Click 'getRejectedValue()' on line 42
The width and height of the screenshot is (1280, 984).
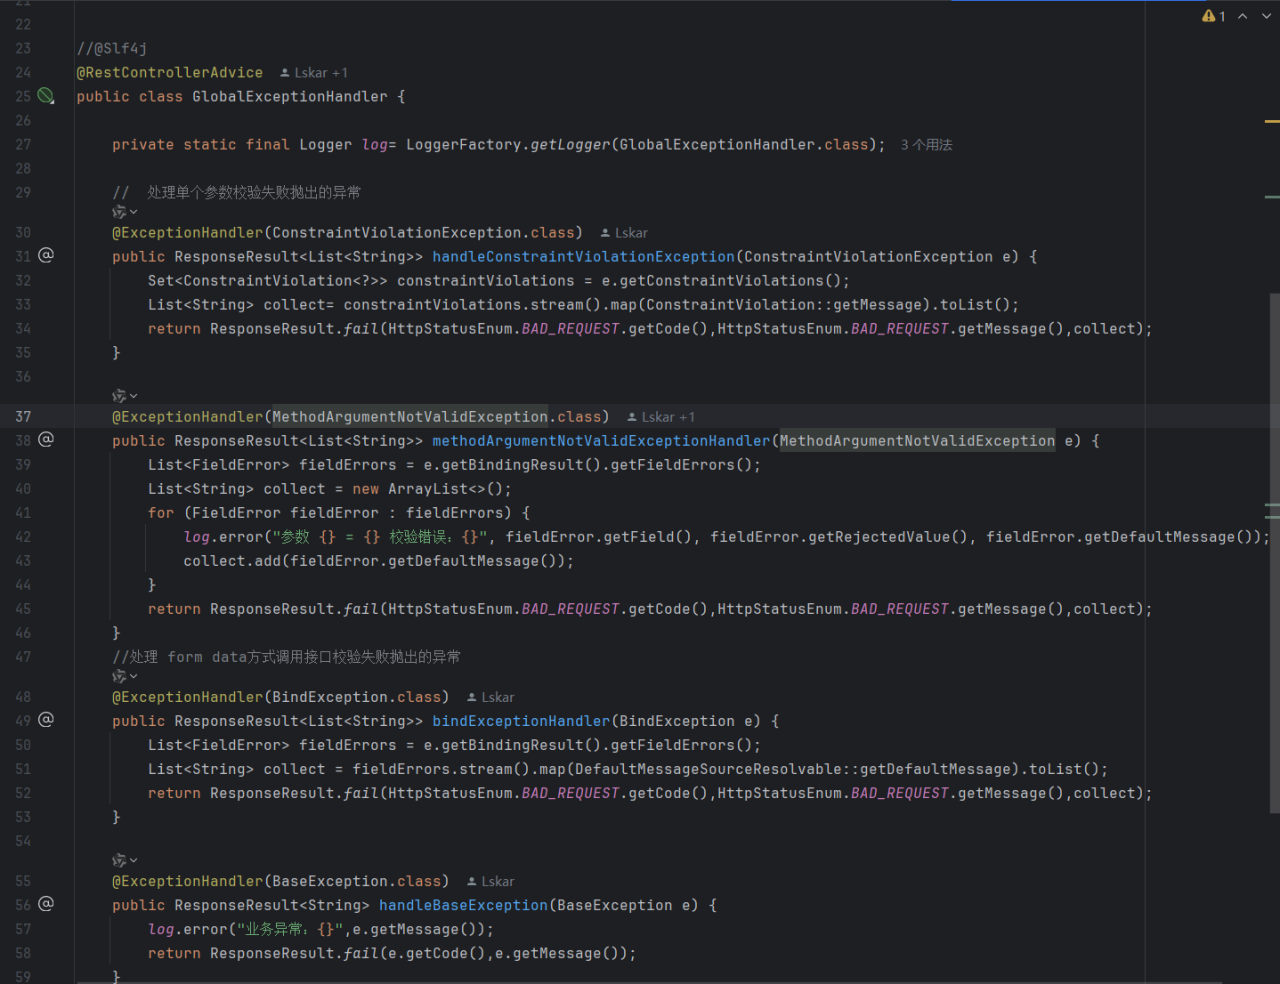(888, 537)
